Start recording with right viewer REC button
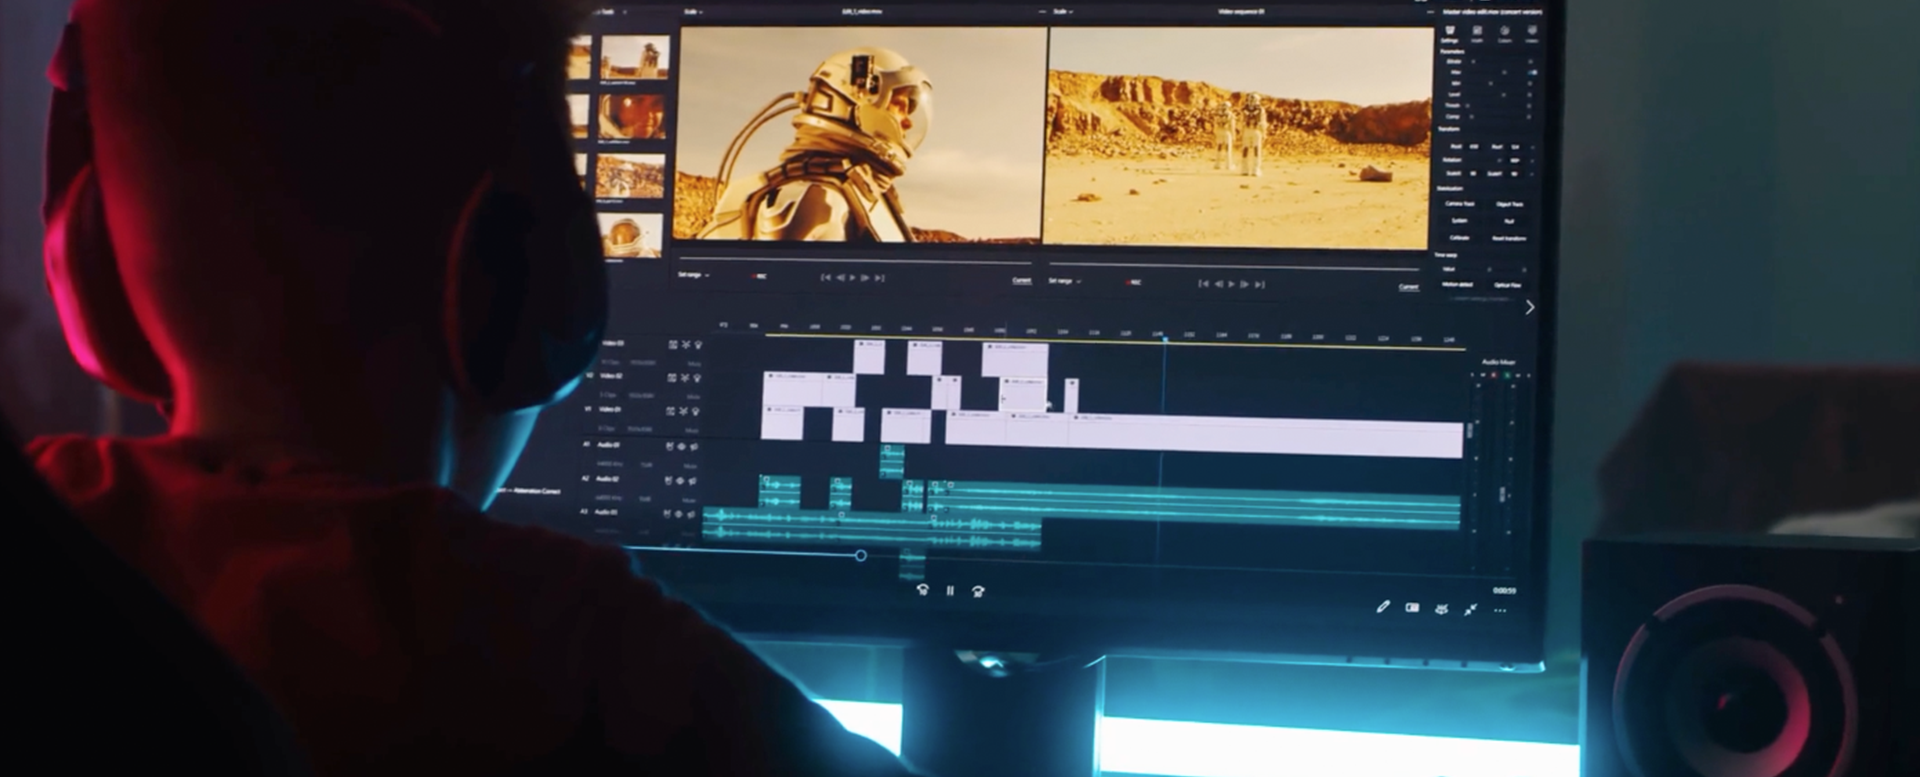This screenshot has width=1920, height=777. (x=1132, y=282)
